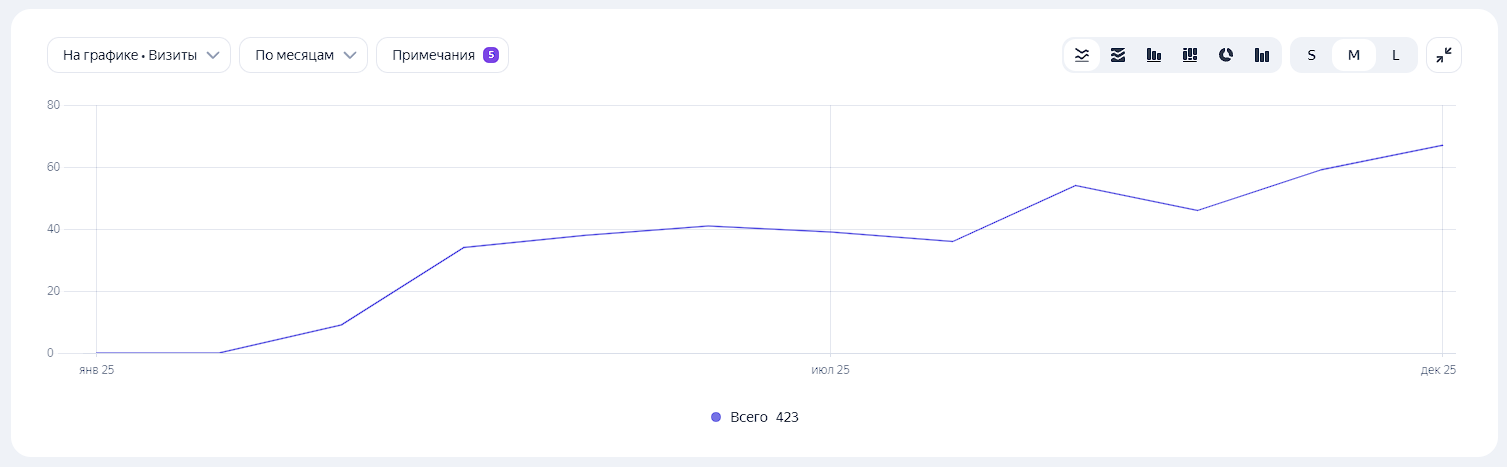Click the "дек 25" axis label
Viewport: 1507px width, 467px height.
[x=1438, y=371]
